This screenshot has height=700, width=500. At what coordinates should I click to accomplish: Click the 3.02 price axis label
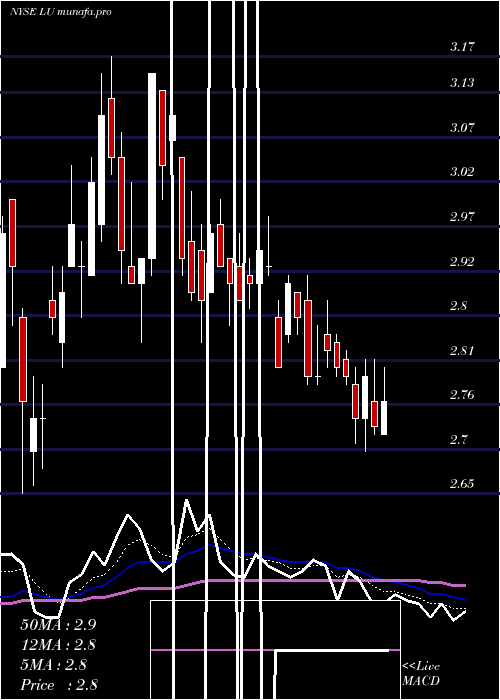point(462,171)
